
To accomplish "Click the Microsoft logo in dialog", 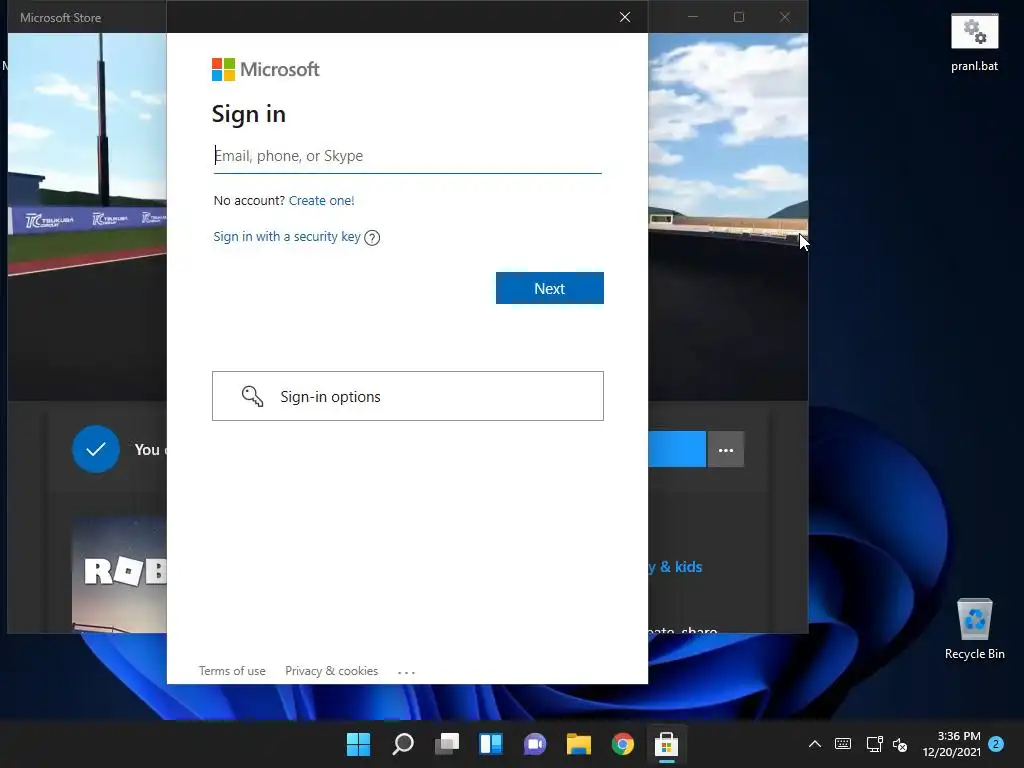I will (265, 69).
